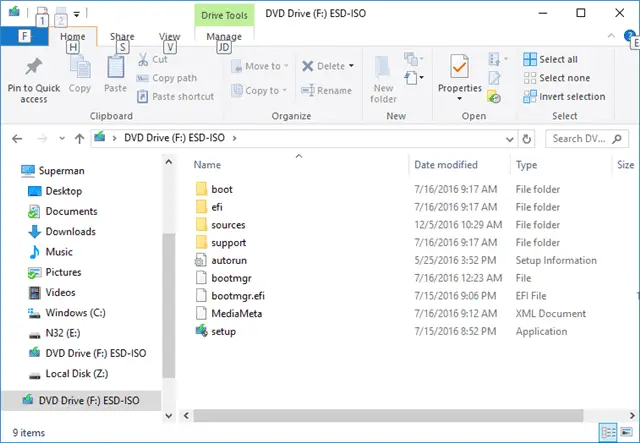Viewport: 640px width, 443px height.
Task: Click the Forward navigation arrow
Action: [x=42, y=139]
